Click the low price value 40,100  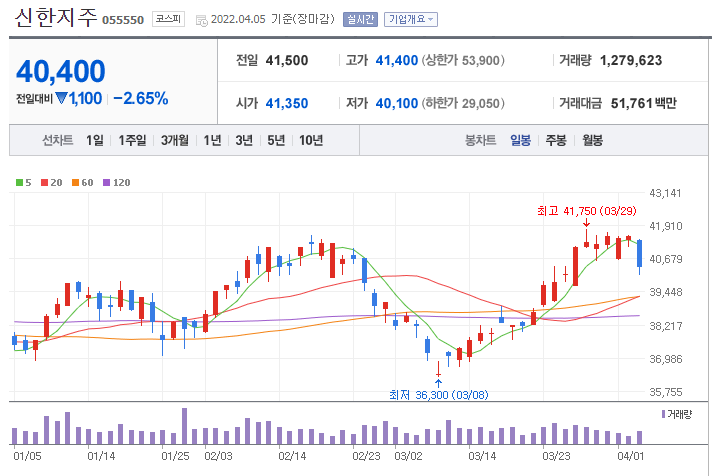(x=397, y=104)
